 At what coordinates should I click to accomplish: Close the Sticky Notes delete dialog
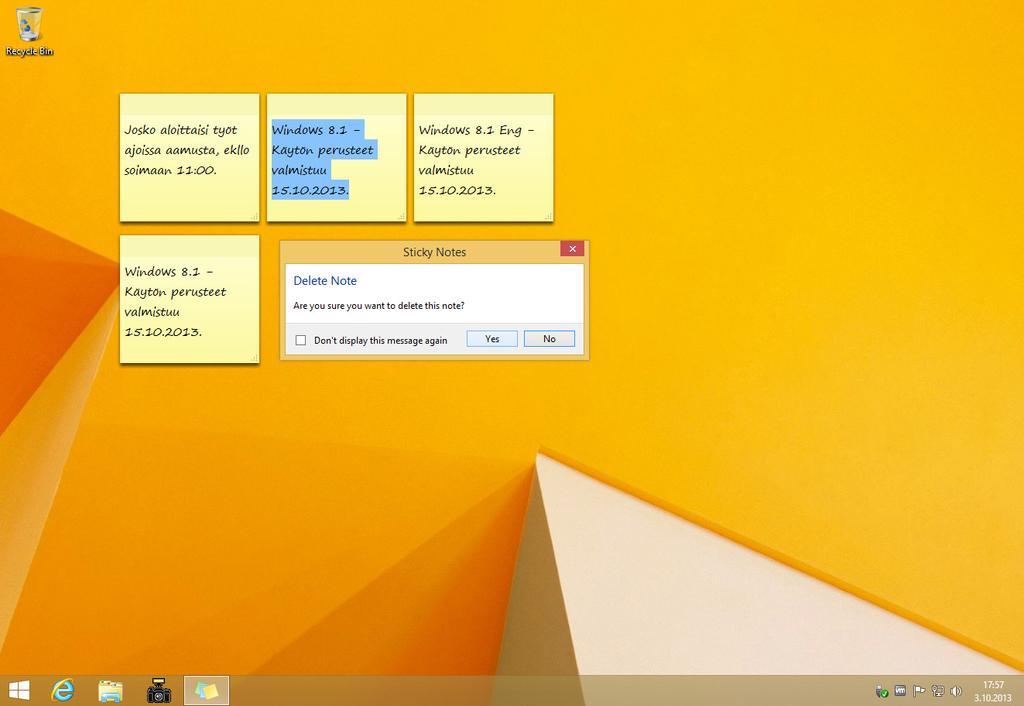point(572,249)
